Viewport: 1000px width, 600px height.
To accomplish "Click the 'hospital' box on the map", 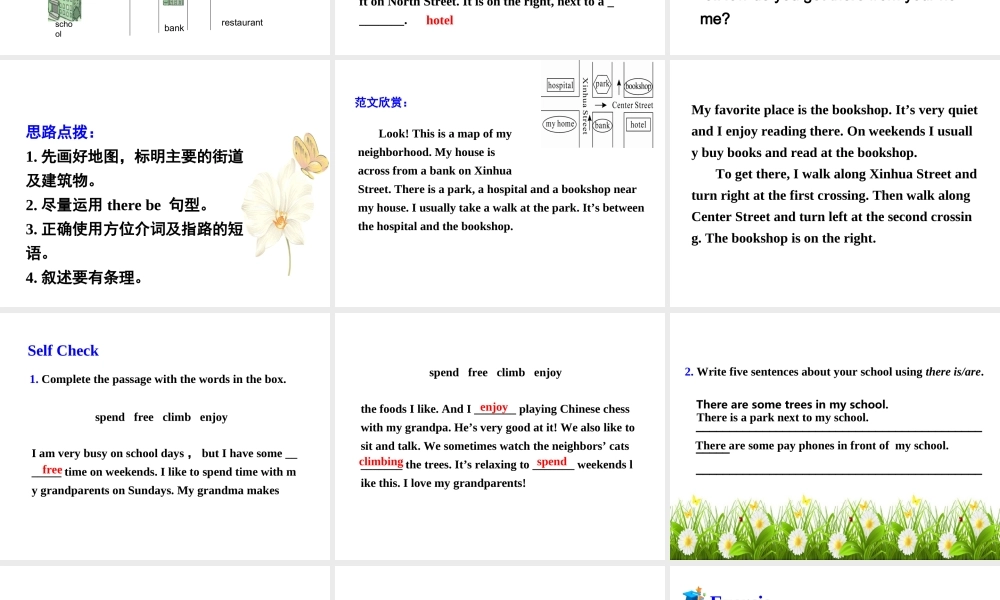I will (x=561, y=85).
